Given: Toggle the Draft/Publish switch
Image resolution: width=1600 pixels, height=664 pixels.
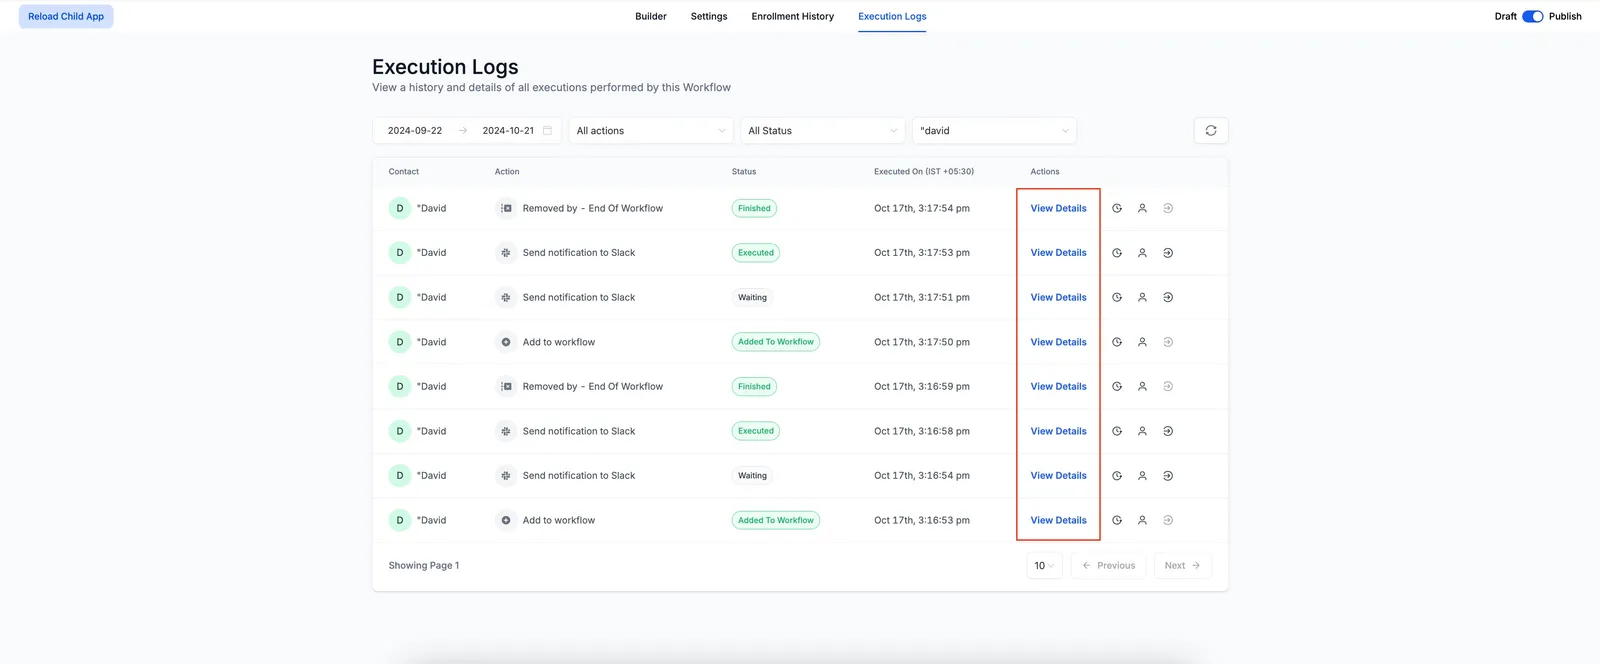Looking at the screenshot, I should pyautogui.click(x=1533, y=16).
